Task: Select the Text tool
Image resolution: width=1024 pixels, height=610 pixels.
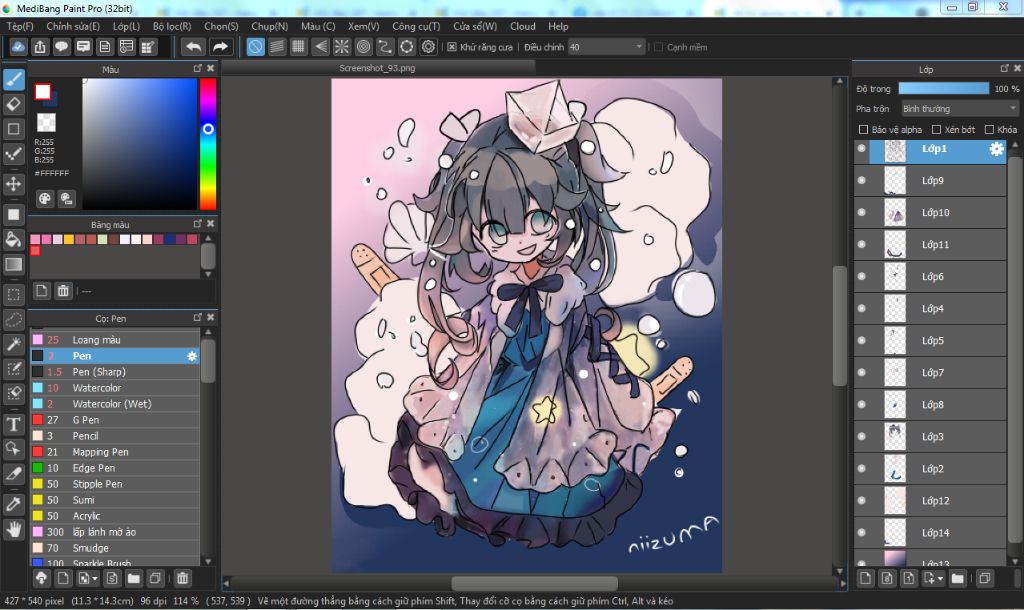Action: (14, 425)
